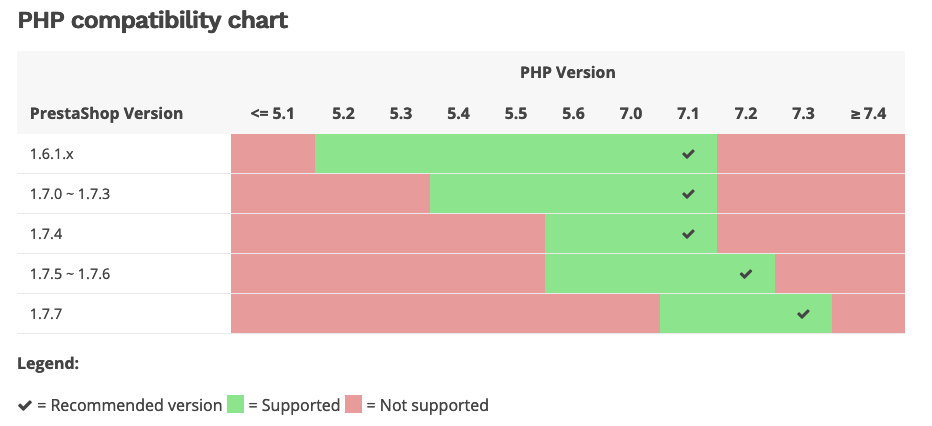Click the PHP compatibility chart title
Viewport: 932px width, 426px height.
[153, 21]
